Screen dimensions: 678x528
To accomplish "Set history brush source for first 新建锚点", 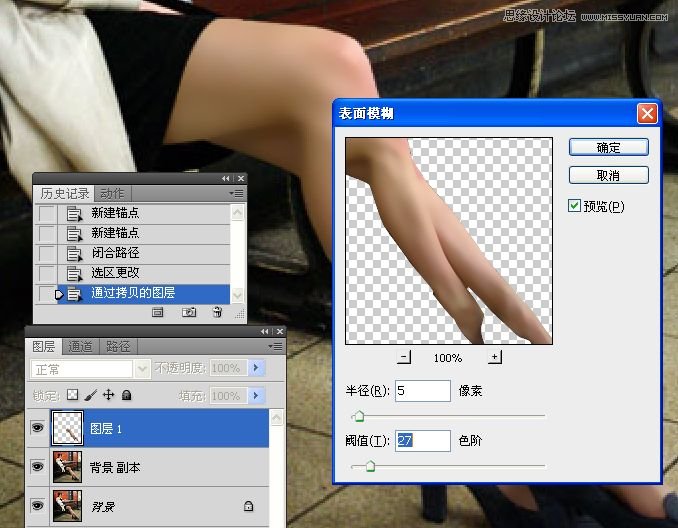I will coord(47,213).
